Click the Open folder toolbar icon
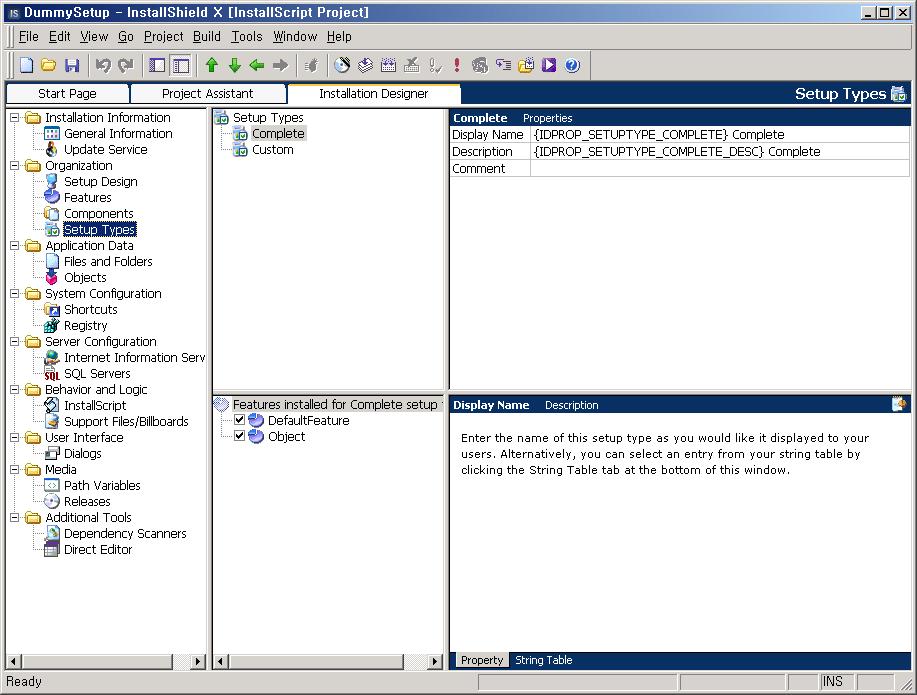917x695 pixels. [x=49, y=65]
